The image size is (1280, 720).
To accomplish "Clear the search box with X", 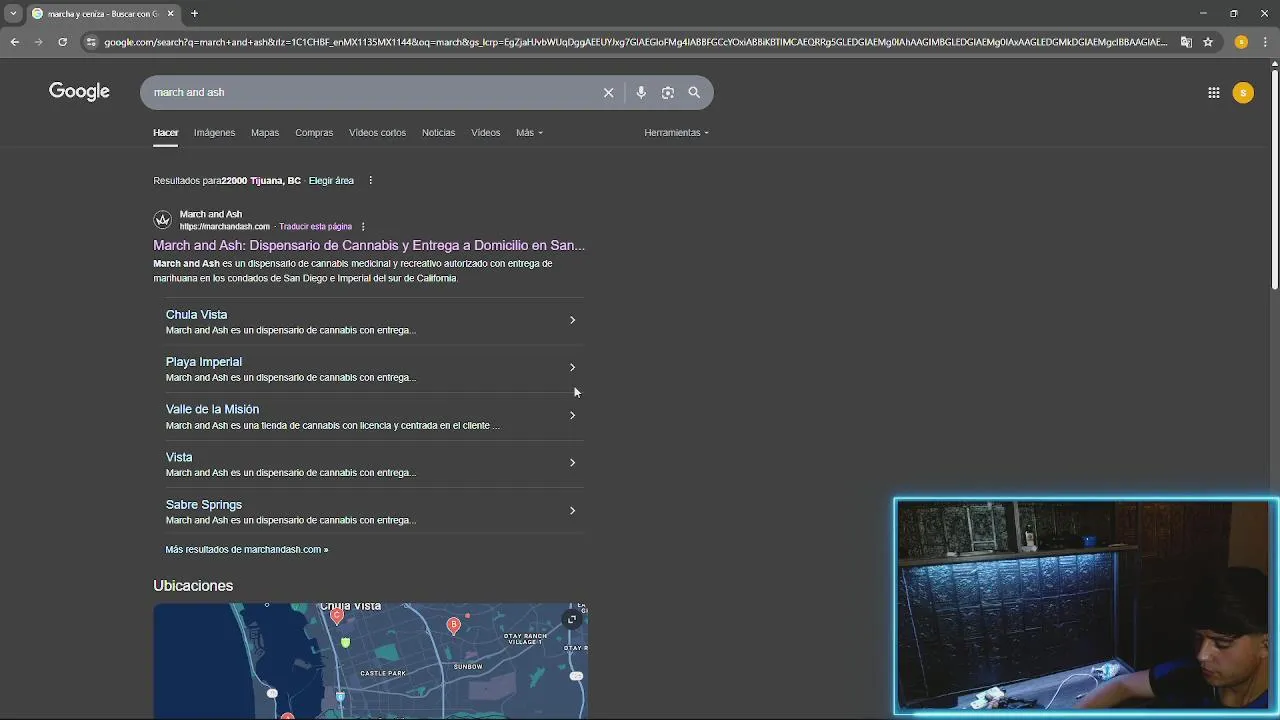I will (x=608, y=92).
